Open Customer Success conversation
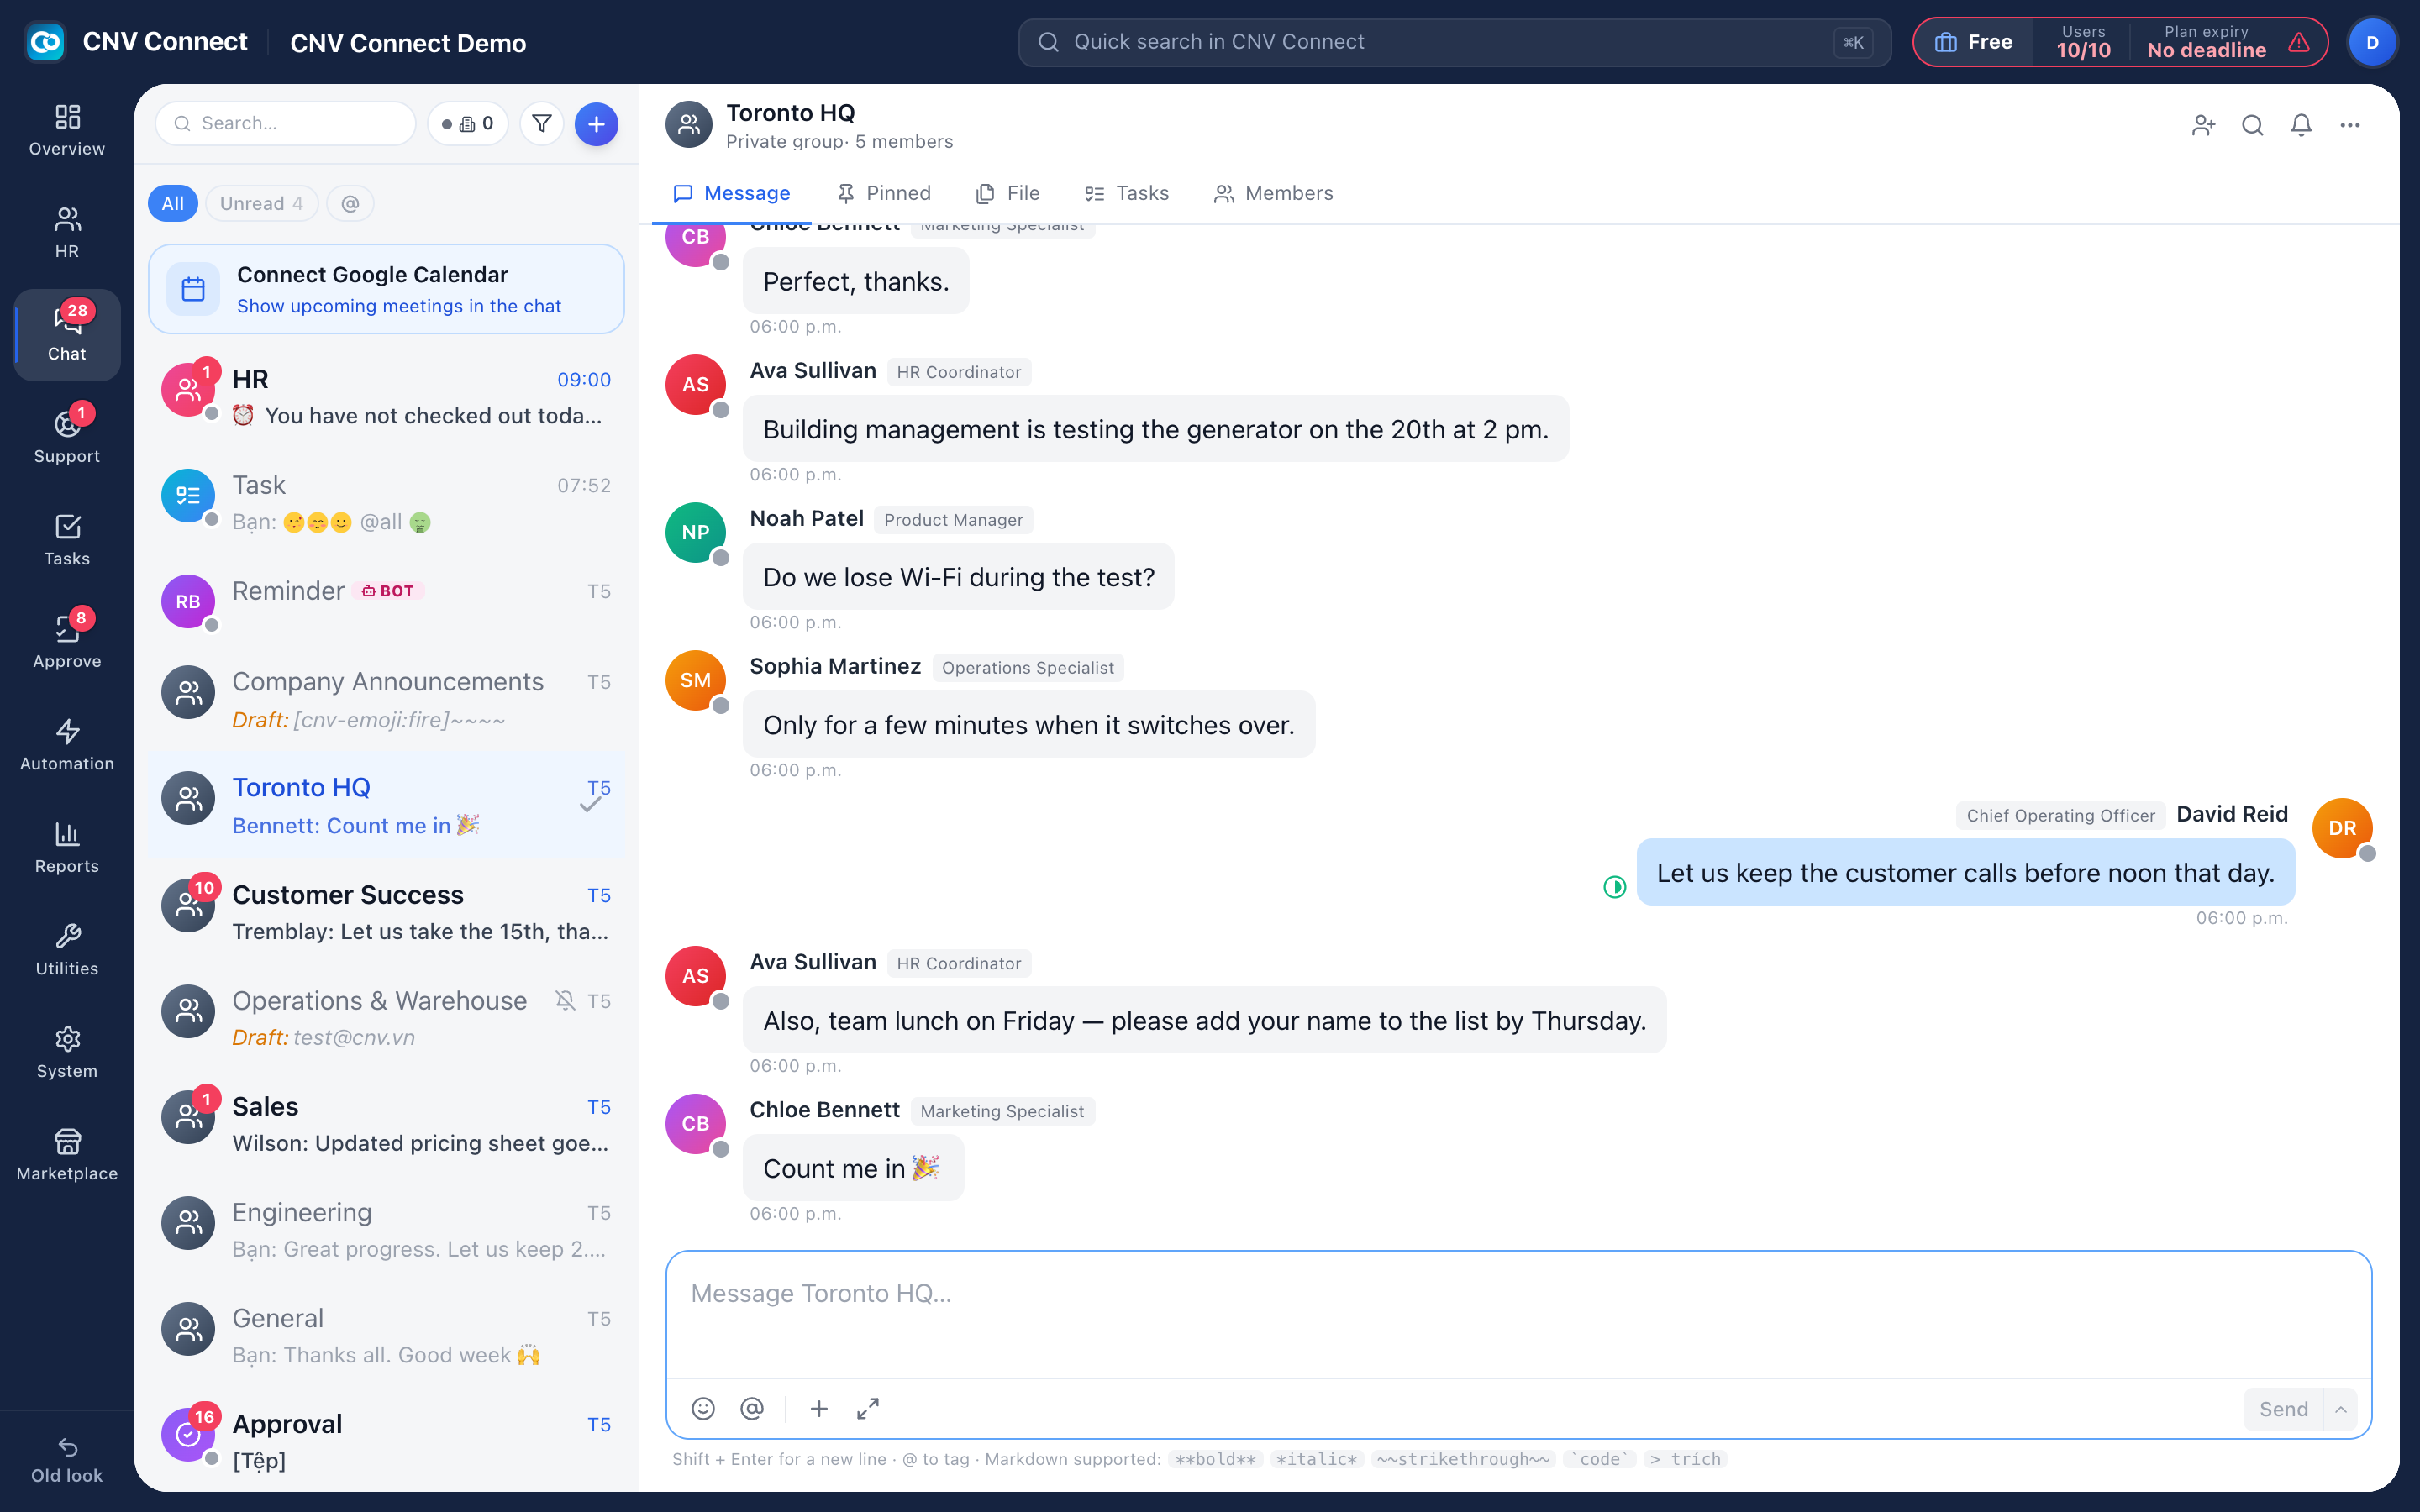This screenshot has width=2420, height=1512. click(386, 912)
